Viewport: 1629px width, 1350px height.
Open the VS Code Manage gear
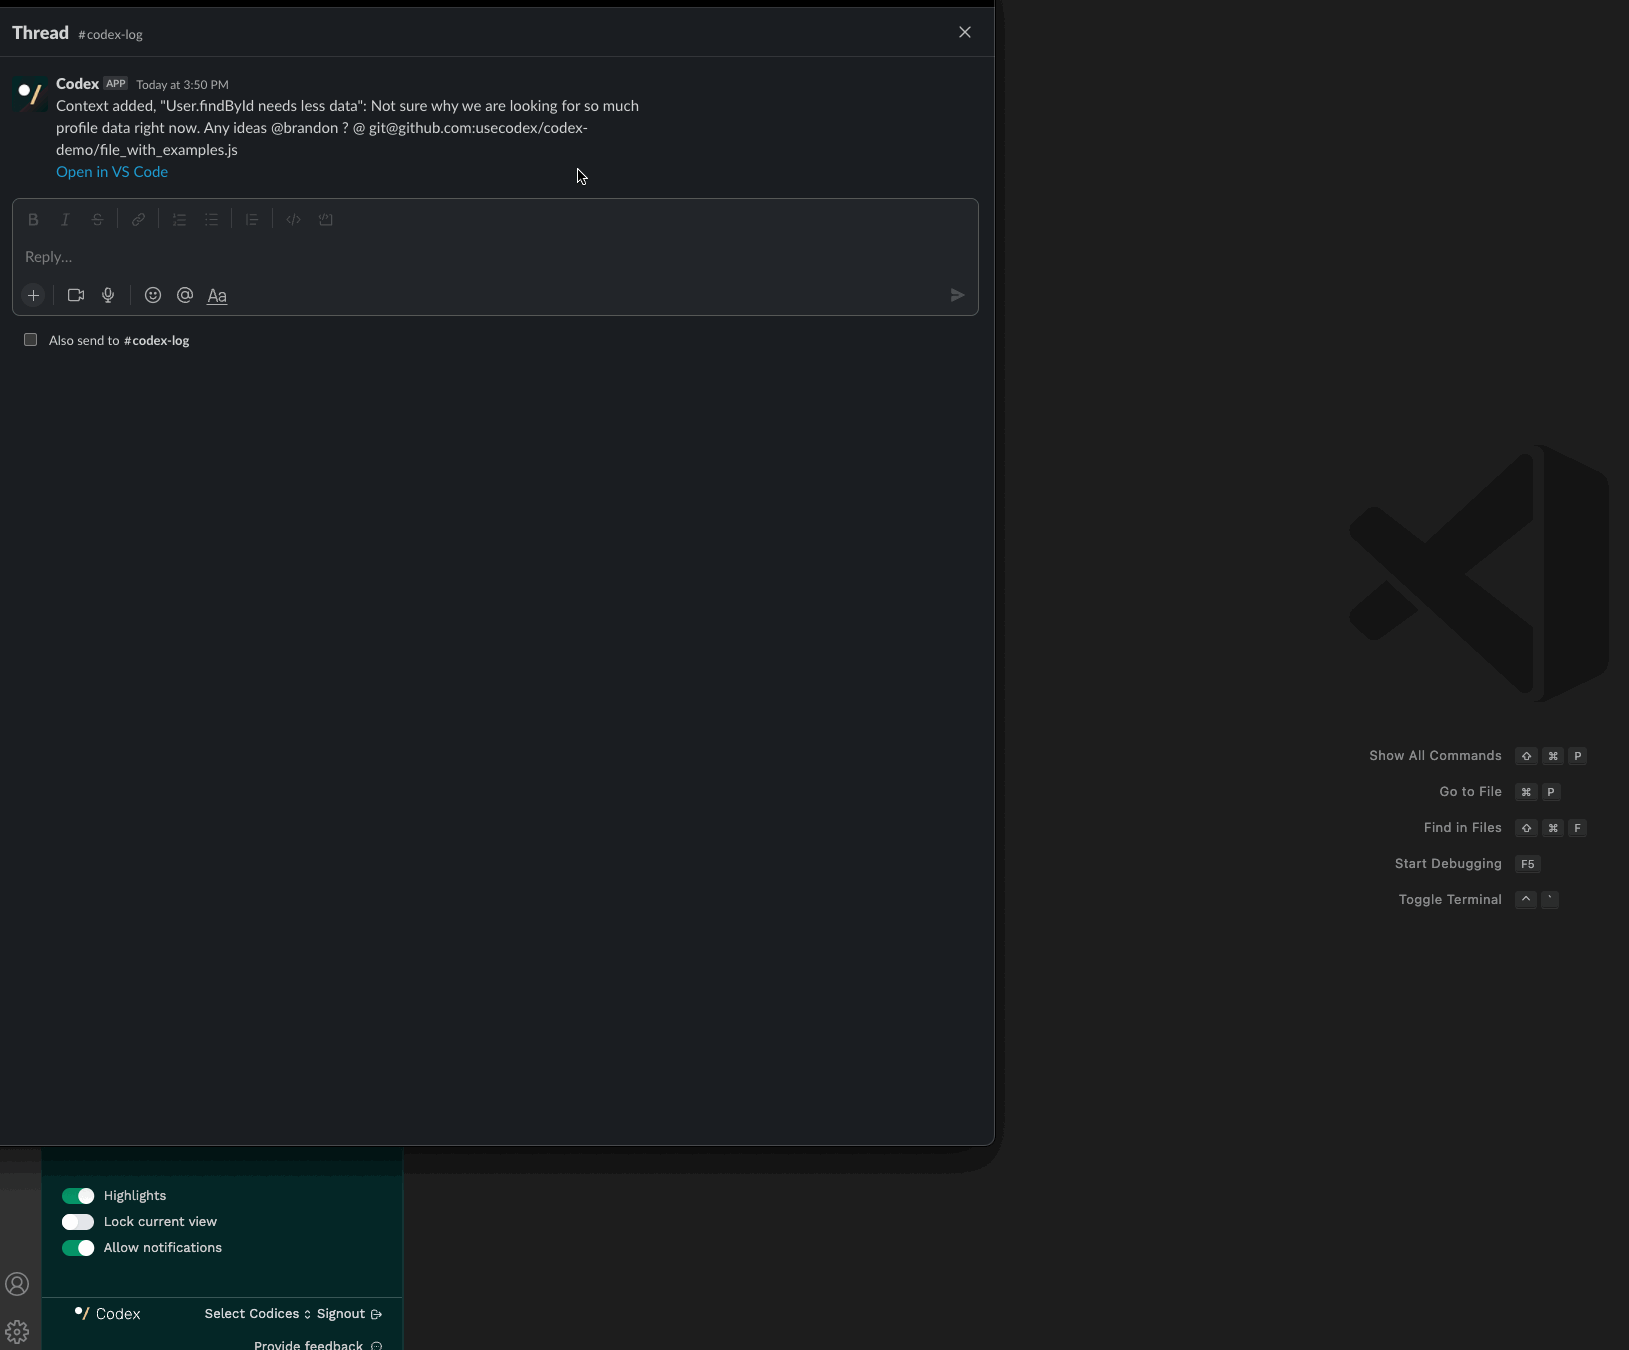[x=17, y=1332]
